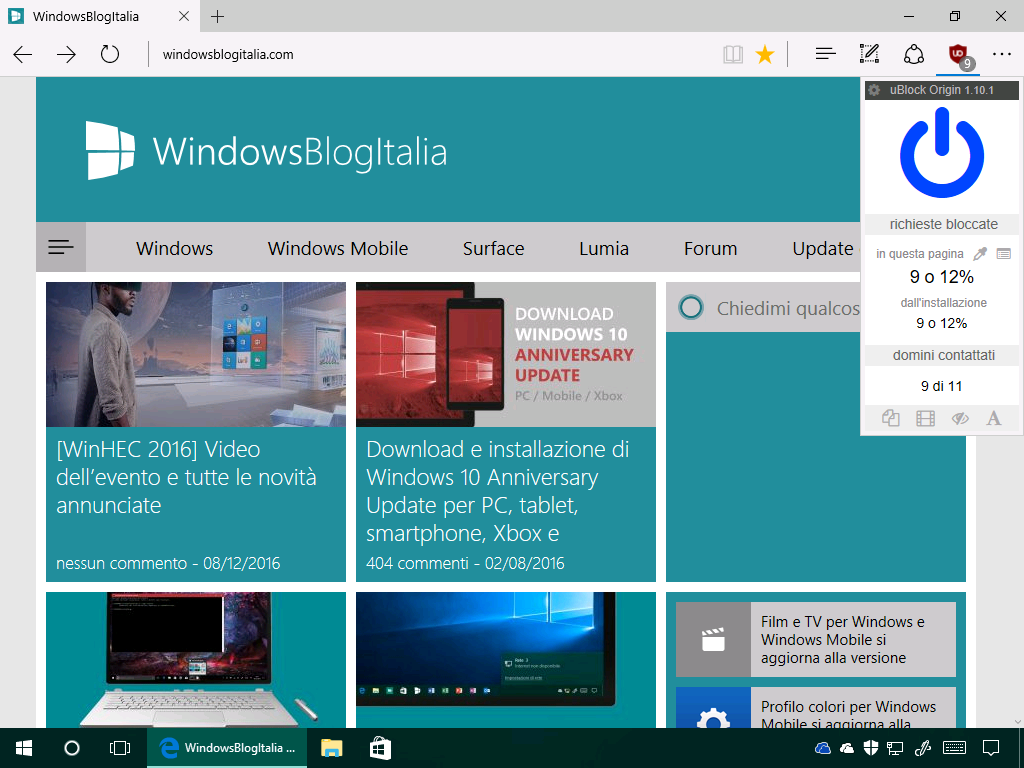Open a new tab with plus button
Image resolution: width=1024 pixels, height=768 pixels.
click(217, 16)
